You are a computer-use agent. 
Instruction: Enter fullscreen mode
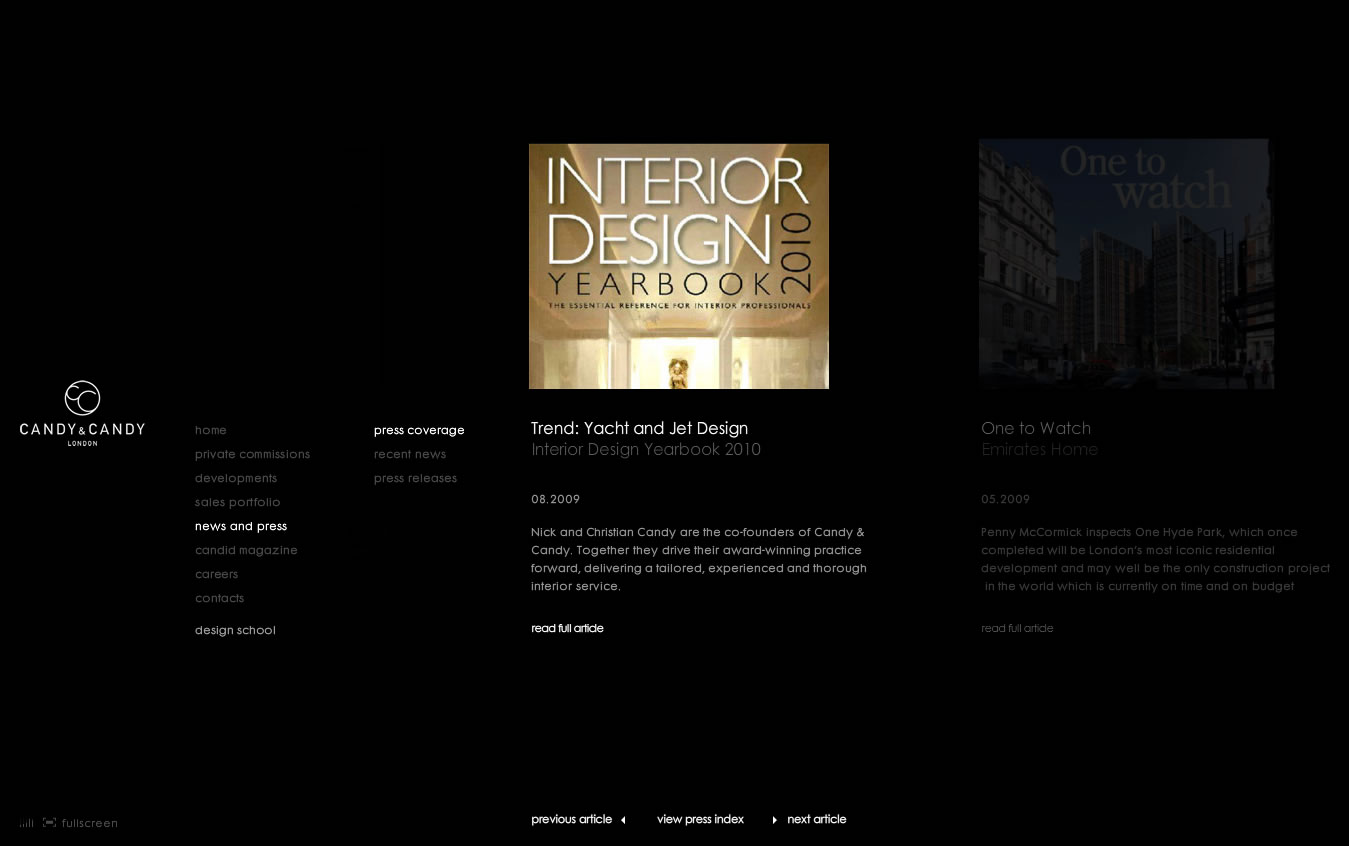pos(81,823)
